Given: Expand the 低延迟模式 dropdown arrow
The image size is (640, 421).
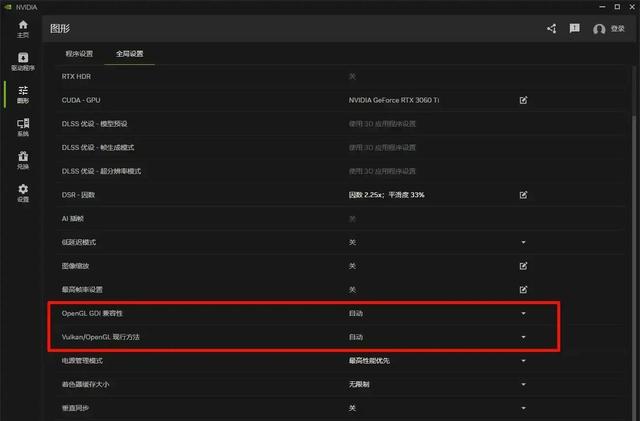Looking at the screenshot, I should [523, 242].
